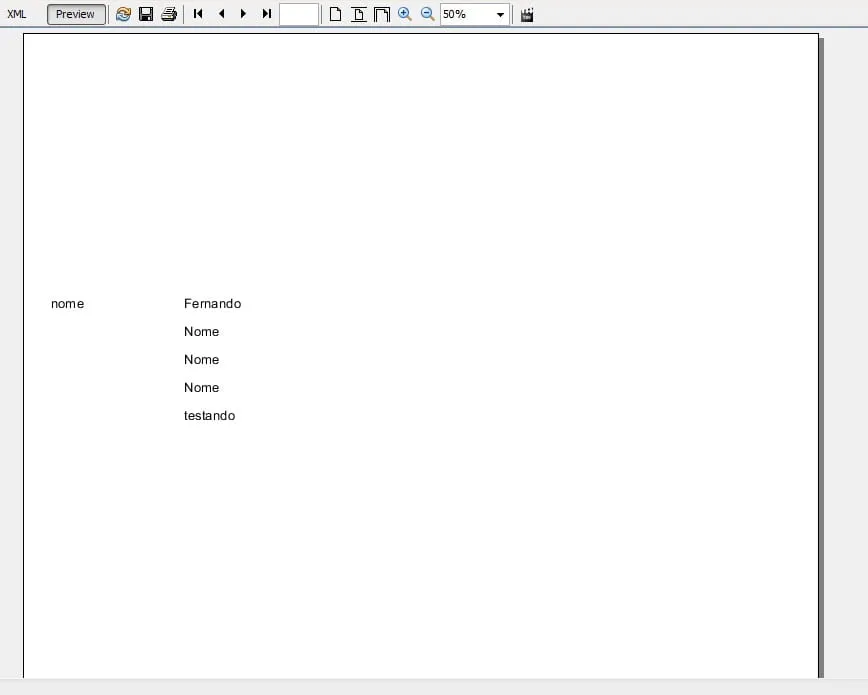Image resolution: width=868 pixels, height=695 pixels.
Task: Click the zoom percentage text field
Action: 465,14
